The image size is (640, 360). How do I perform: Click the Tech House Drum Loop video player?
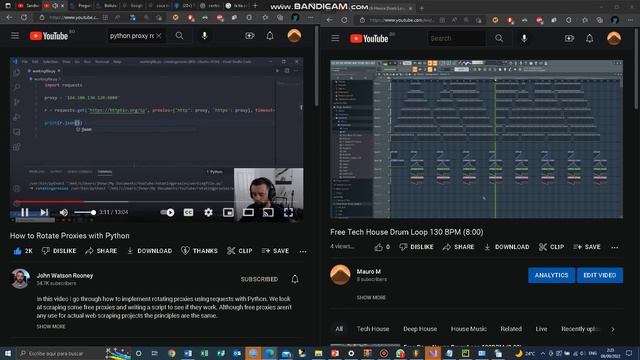pyautogui.click(x=476, y=139)
